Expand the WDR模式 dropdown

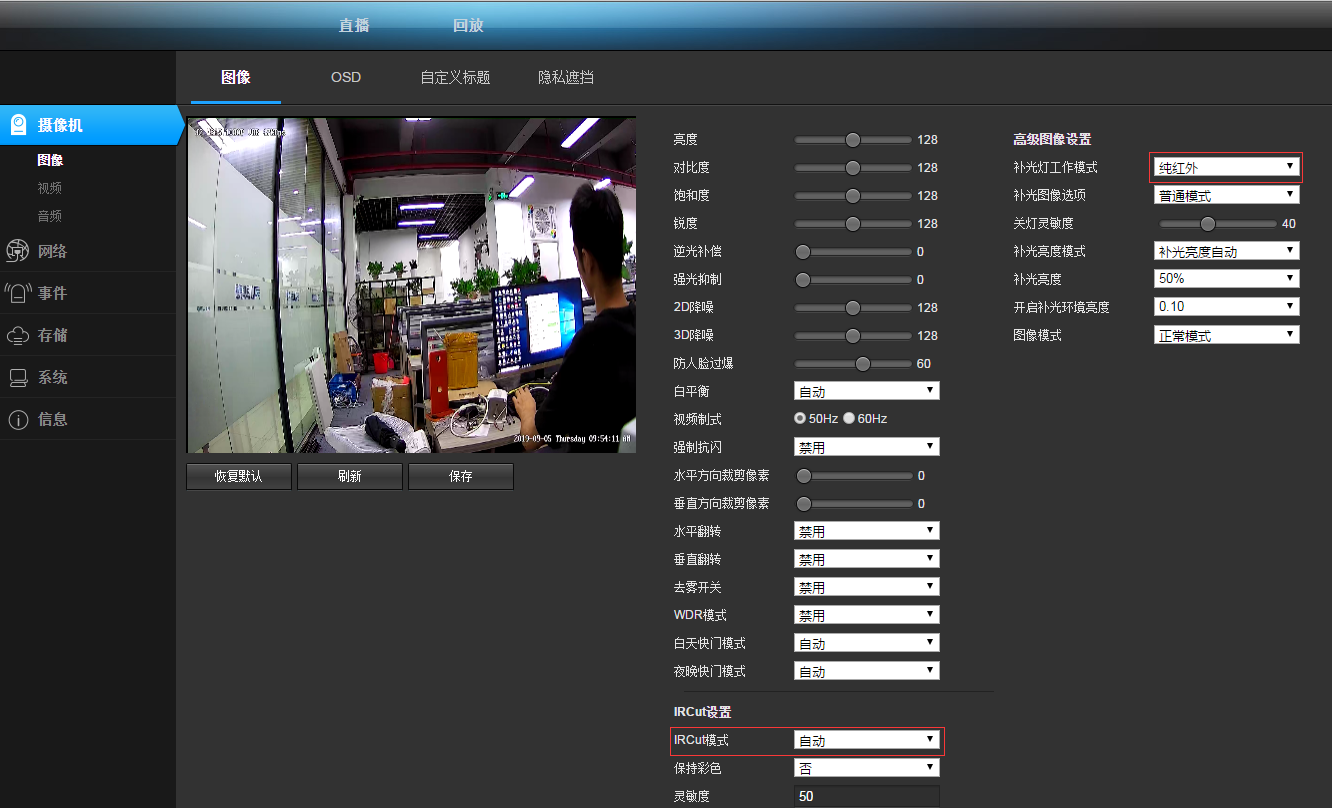pyautogui.click(x=866, y=615)
